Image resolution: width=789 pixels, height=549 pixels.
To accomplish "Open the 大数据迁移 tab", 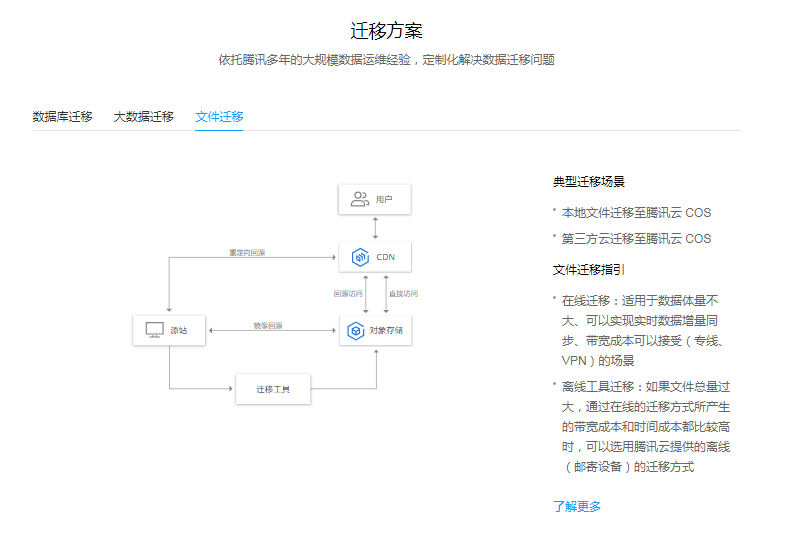I will 144,117.
